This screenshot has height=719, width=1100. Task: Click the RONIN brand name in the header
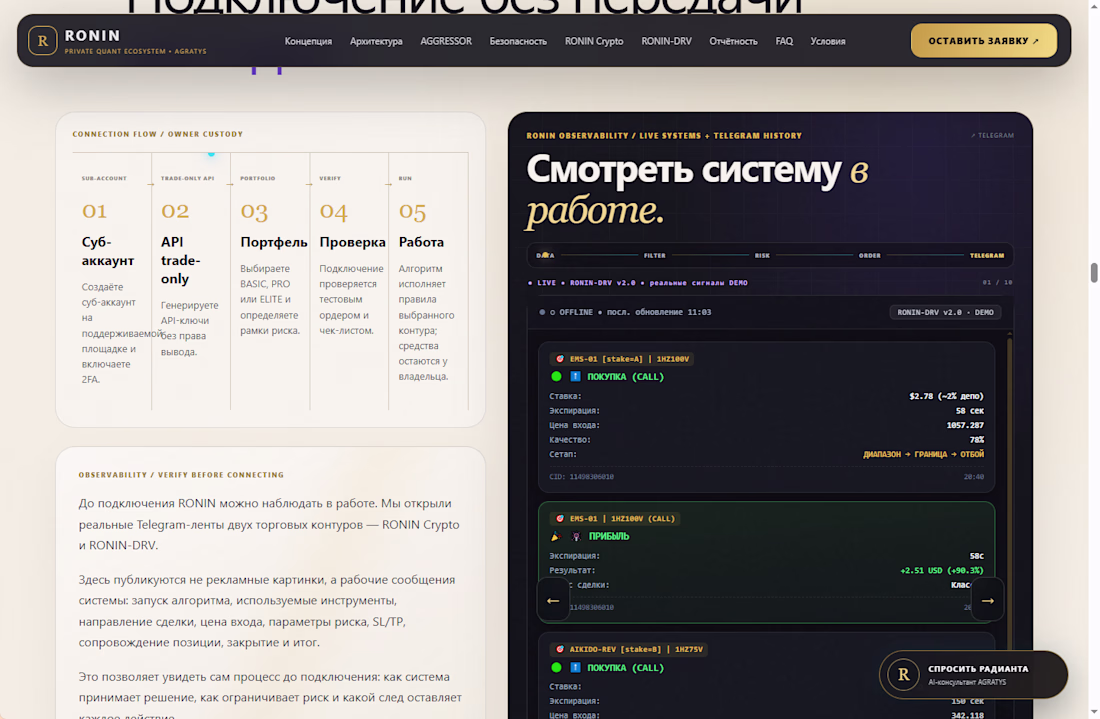tap(93, 35)
